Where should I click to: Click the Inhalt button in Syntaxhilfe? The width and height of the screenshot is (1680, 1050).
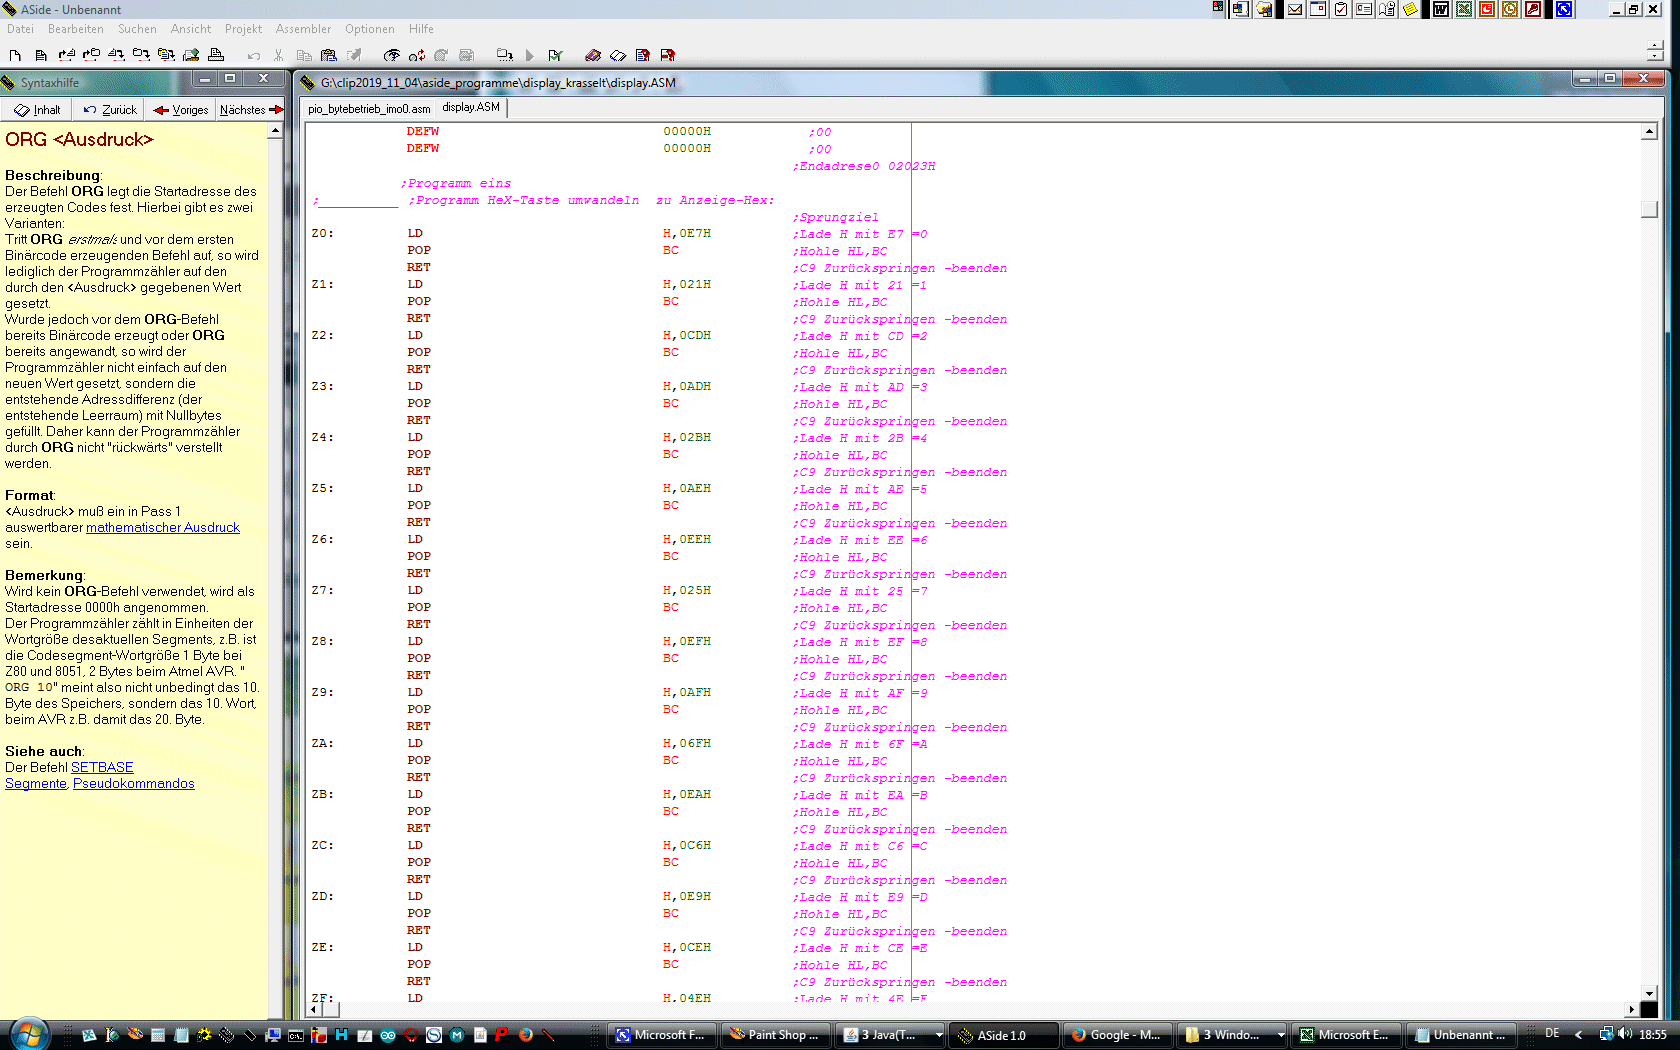(37, 110)
